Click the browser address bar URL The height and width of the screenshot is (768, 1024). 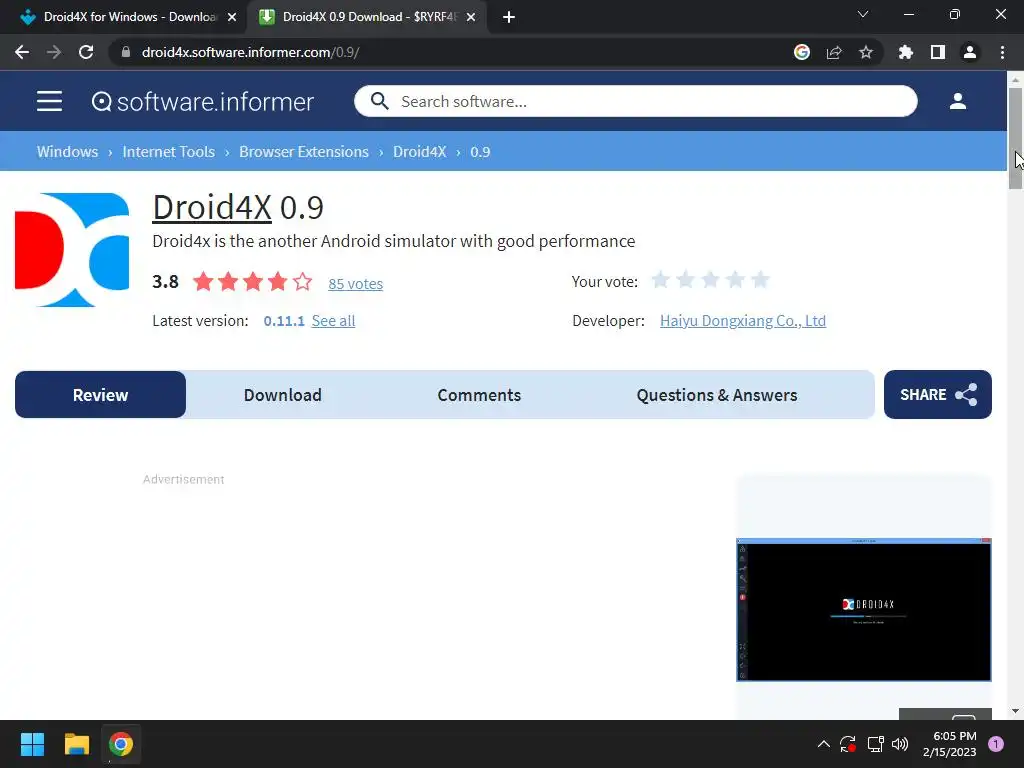[250, 52]
